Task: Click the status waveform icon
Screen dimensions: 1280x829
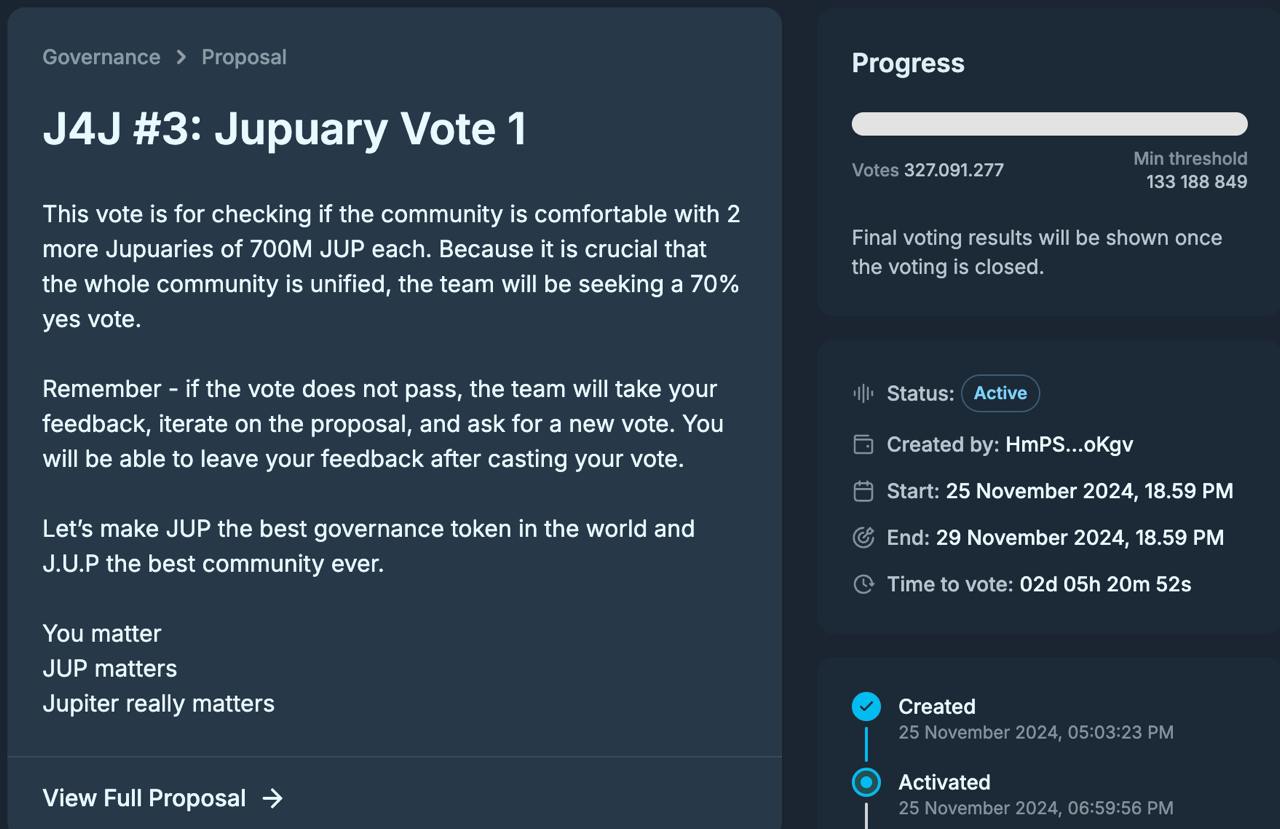Action: click(x=863, y=393)
